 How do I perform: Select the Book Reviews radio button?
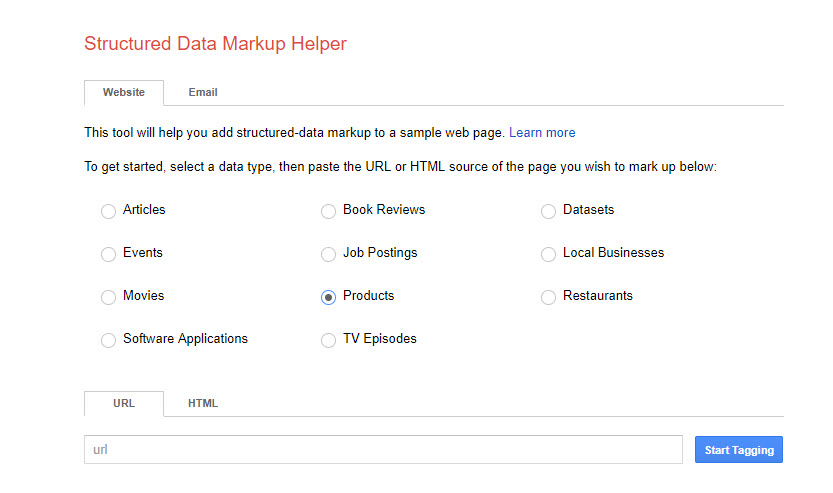tap(328, 211)
